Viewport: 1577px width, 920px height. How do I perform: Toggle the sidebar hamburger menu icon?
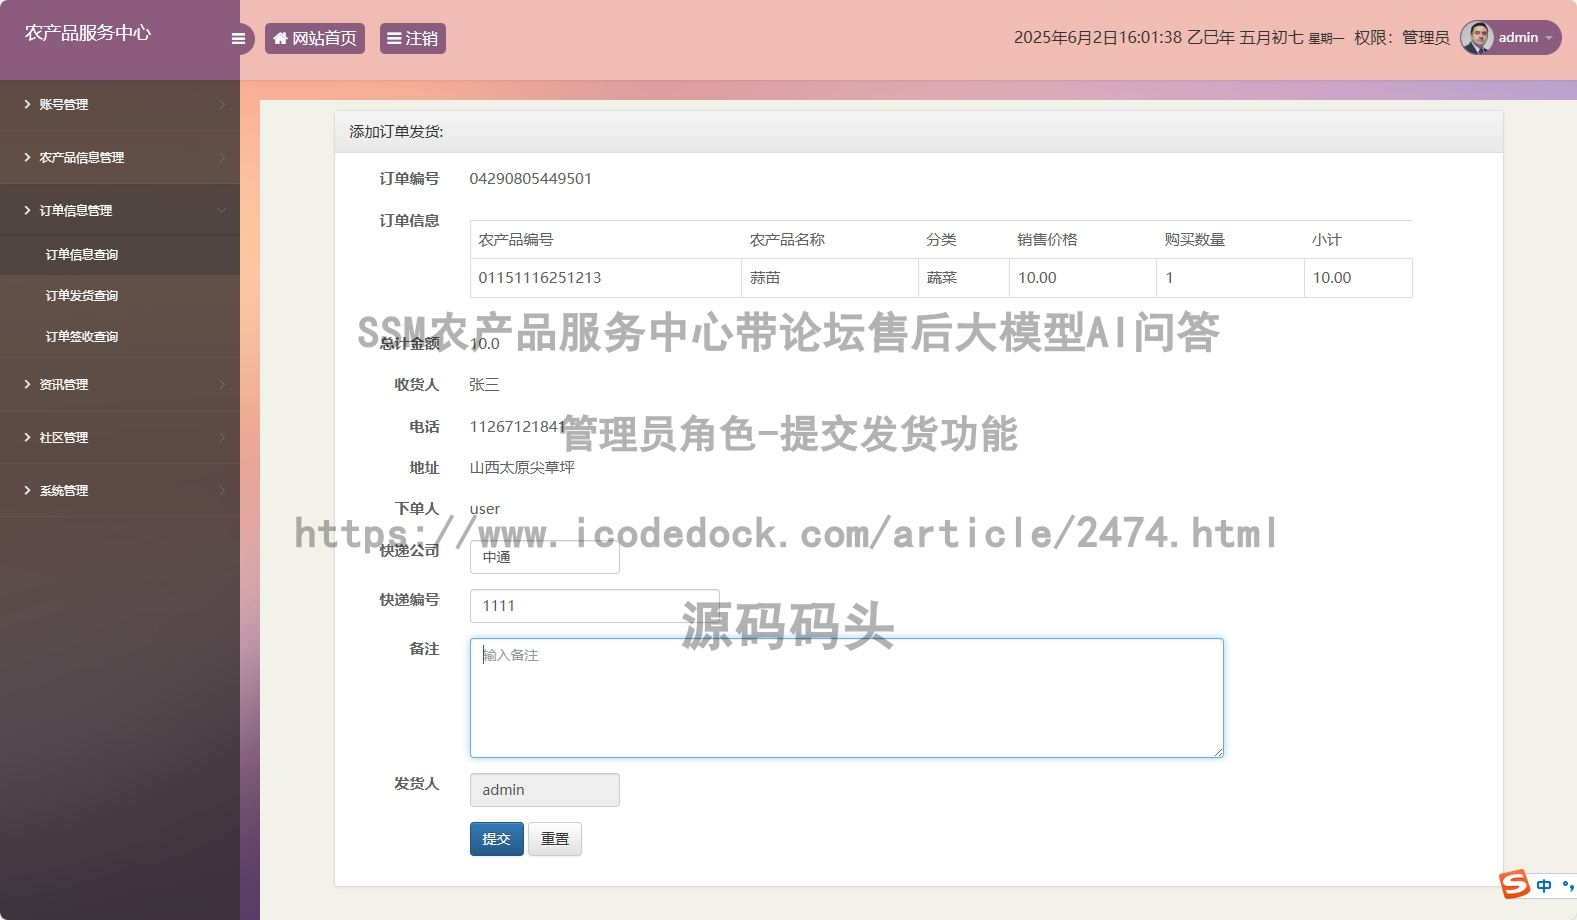(238, 39)
